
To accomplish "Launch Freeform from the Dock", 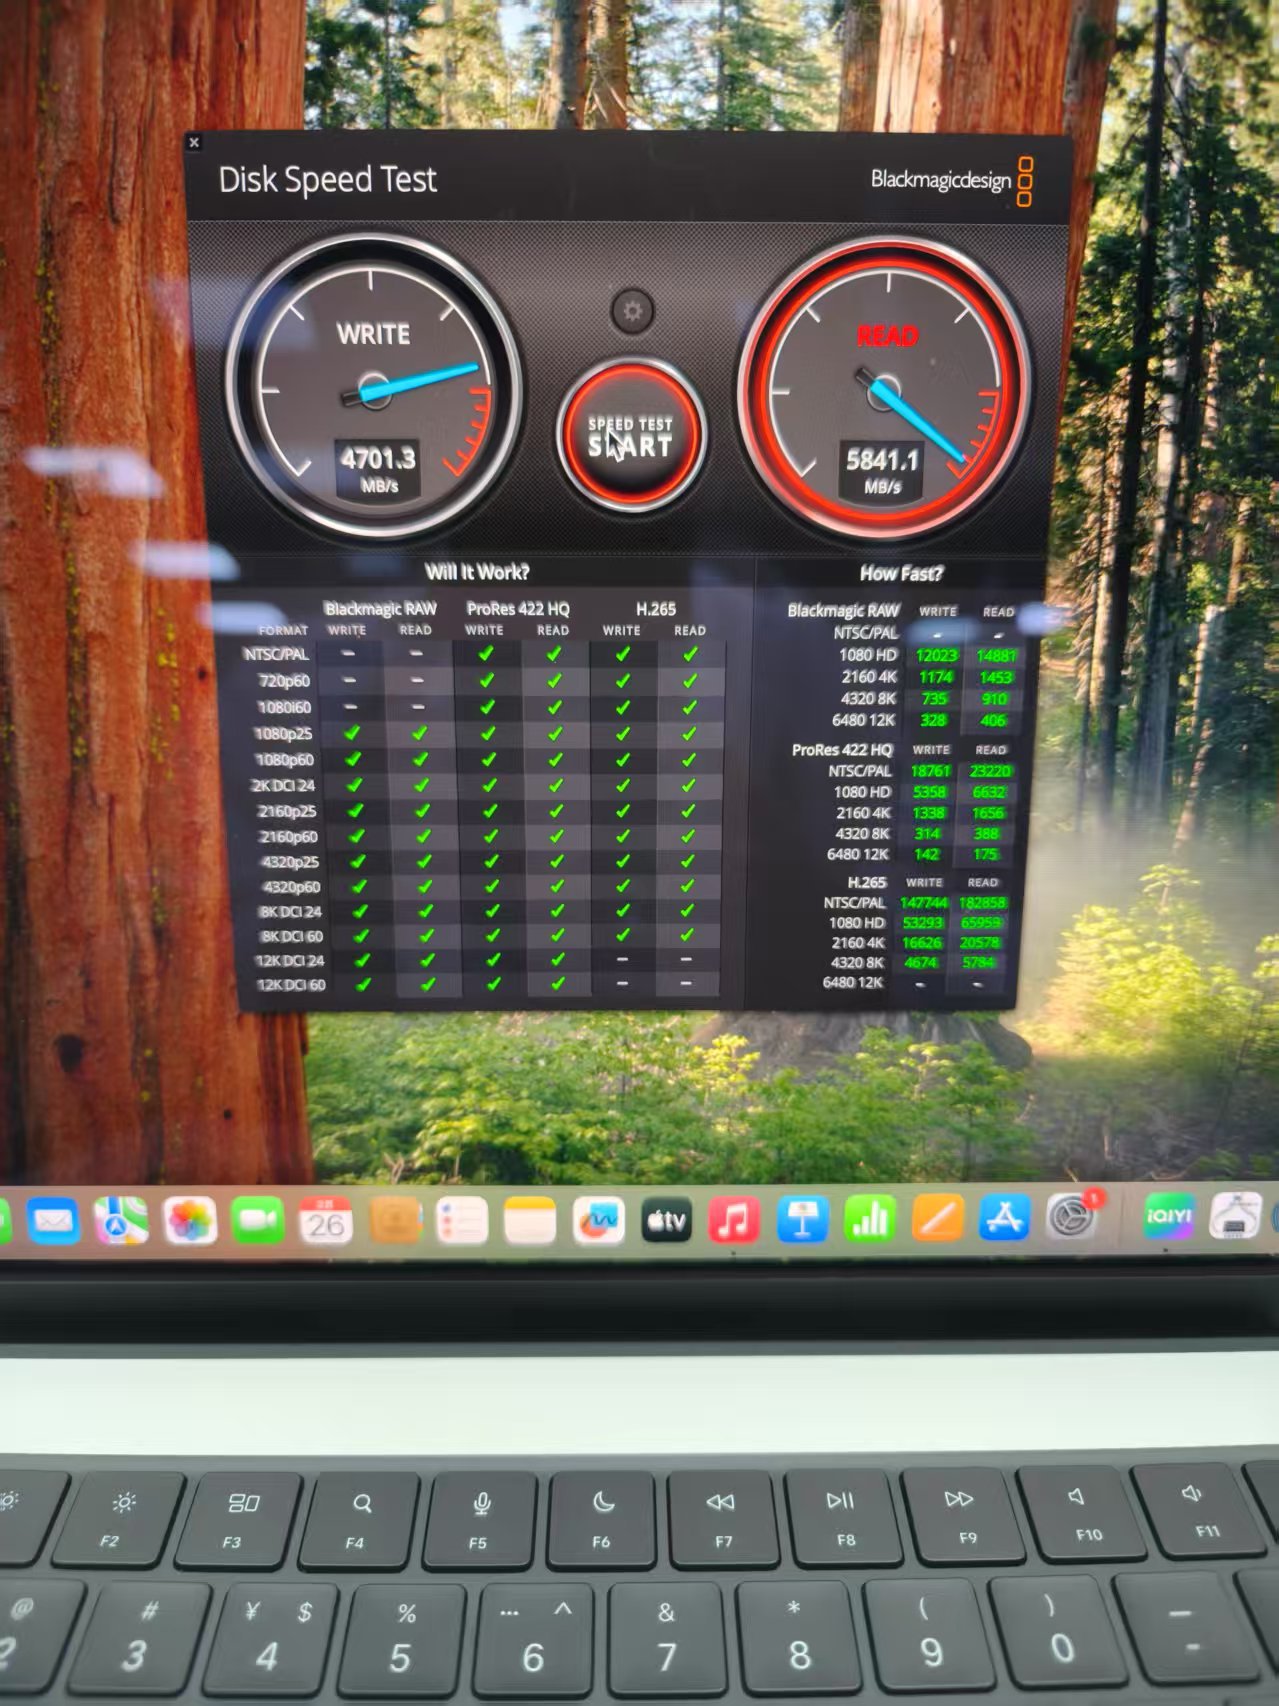I will 598,1221.
